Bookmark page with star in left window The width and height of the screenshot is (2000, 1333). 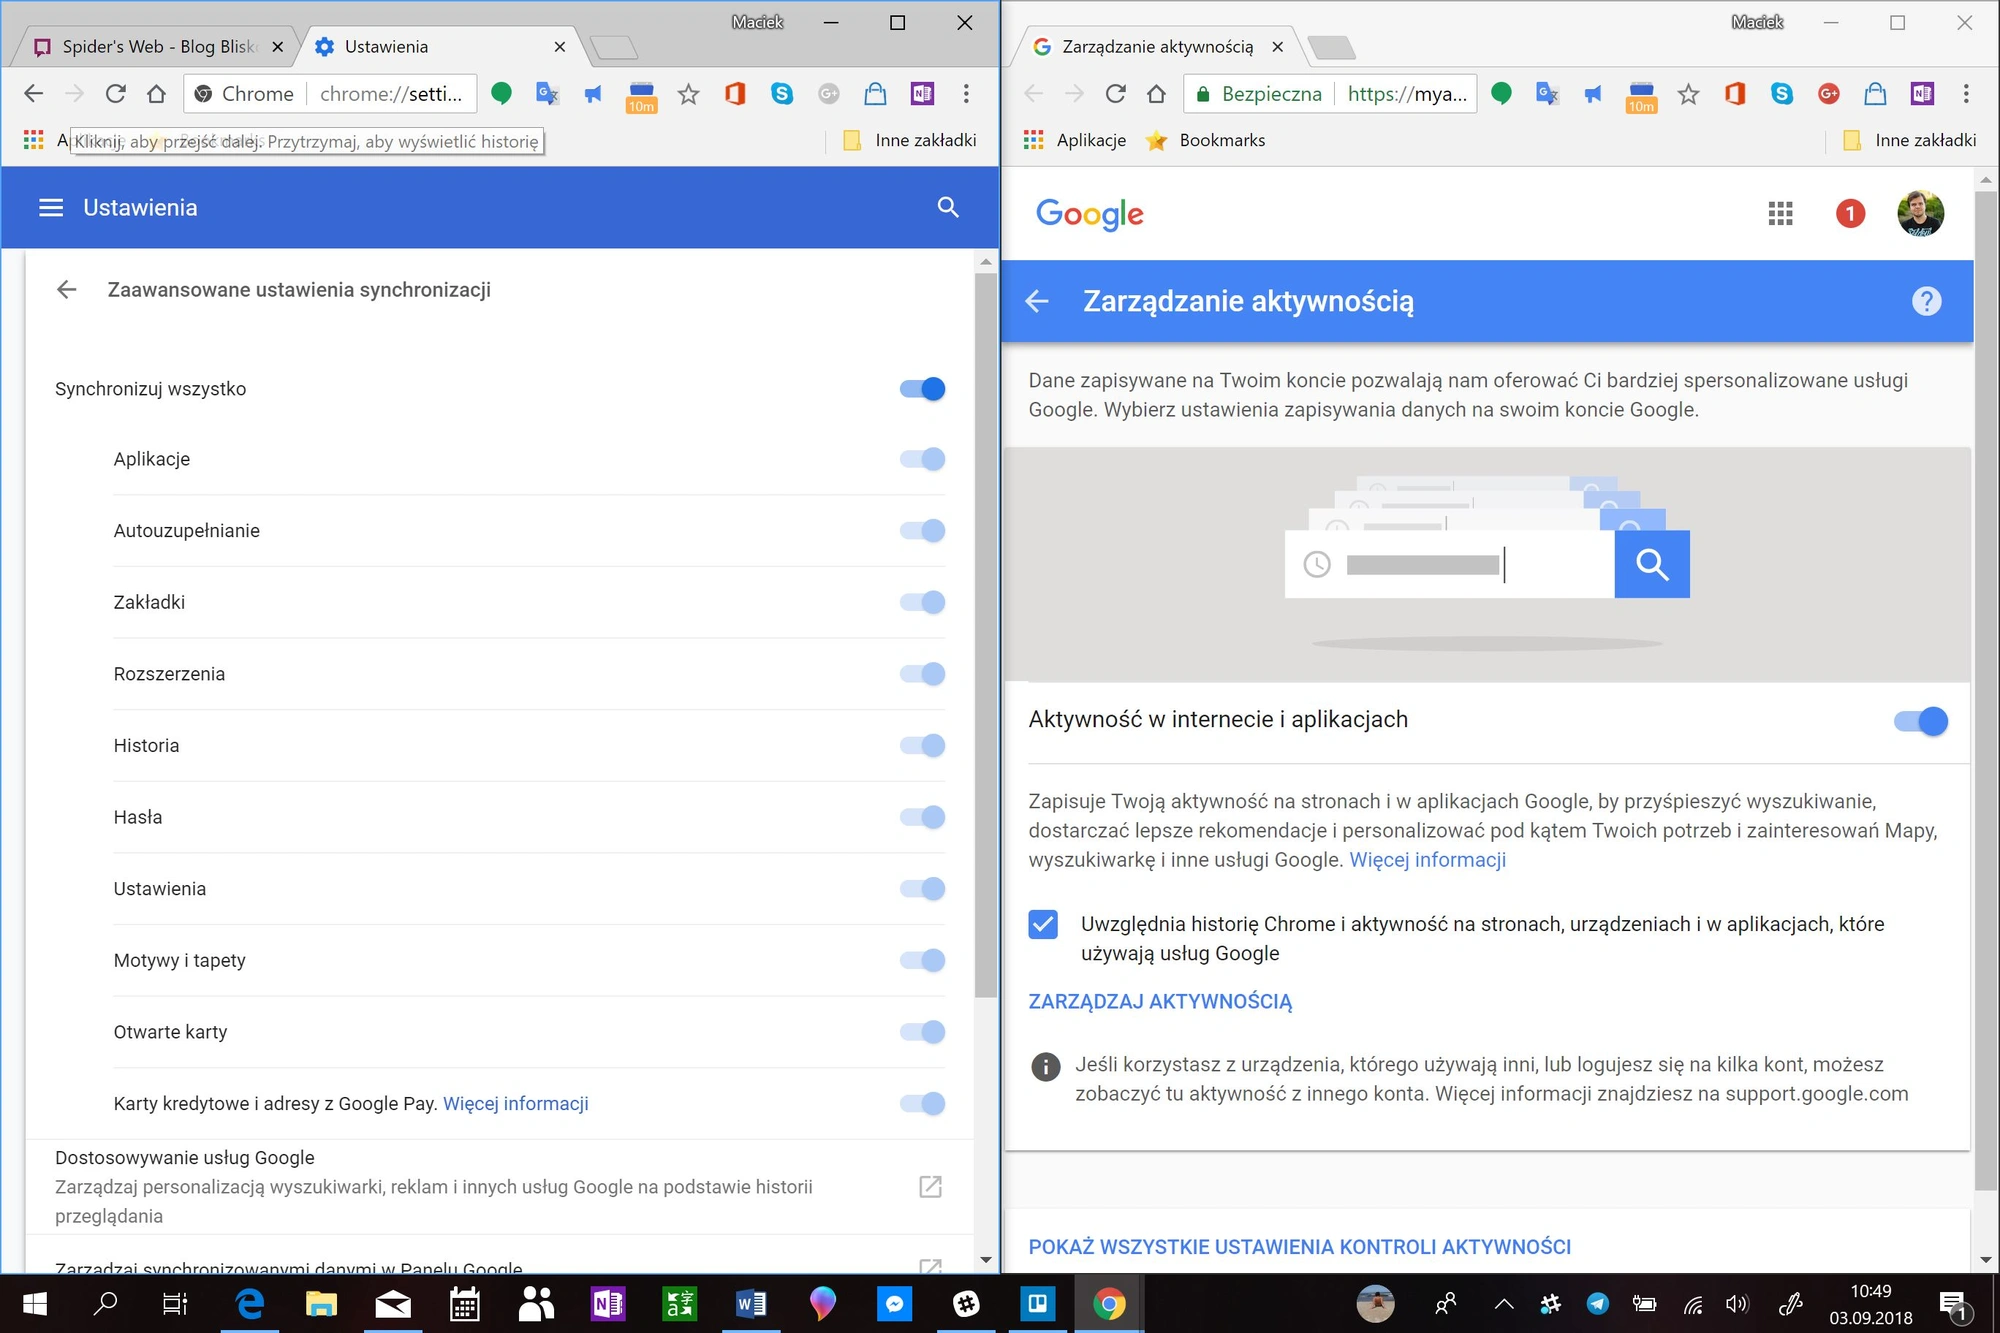688,94
